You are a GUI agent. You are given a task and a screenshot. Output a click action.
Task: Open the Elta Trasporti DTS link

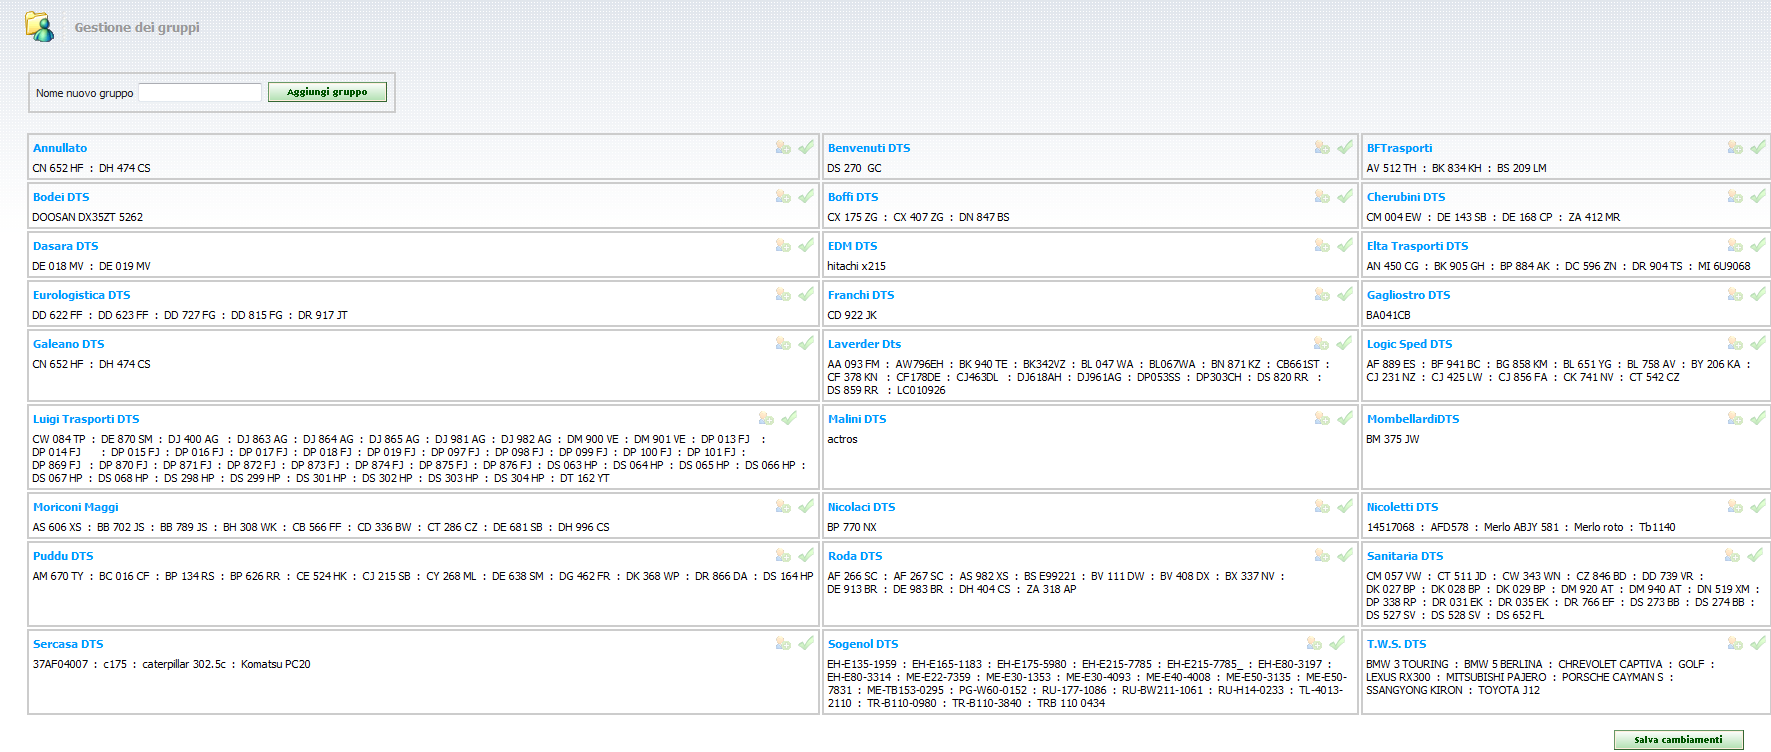point(1417,246)
